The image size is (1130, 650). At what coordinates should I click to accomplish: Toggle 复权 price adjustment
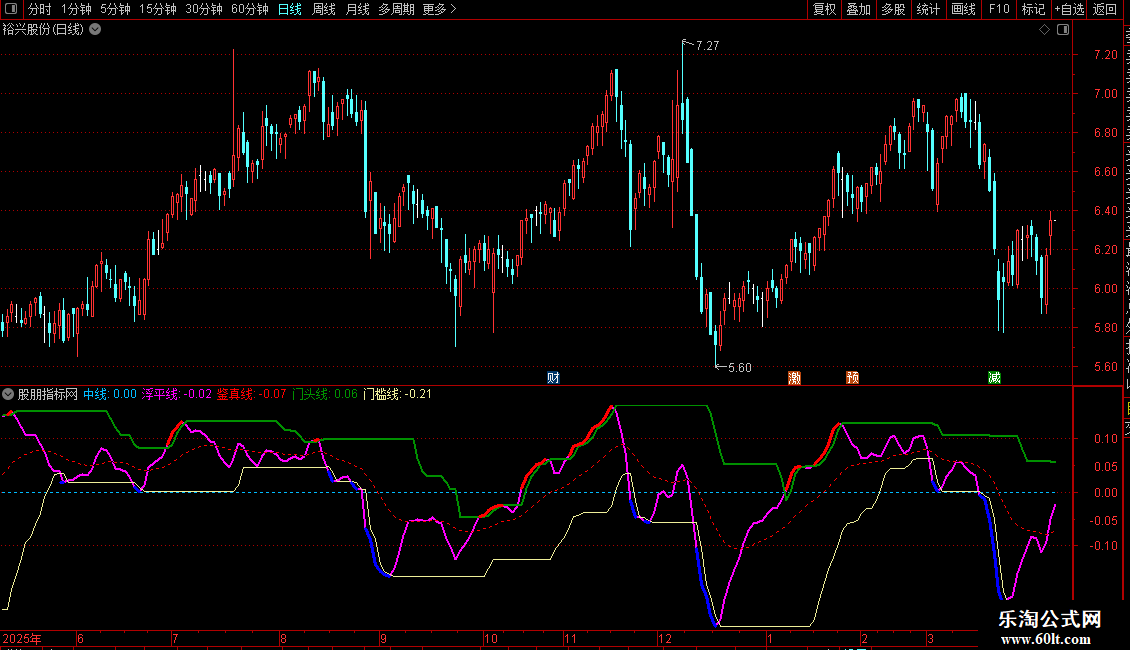pos(824,10)
